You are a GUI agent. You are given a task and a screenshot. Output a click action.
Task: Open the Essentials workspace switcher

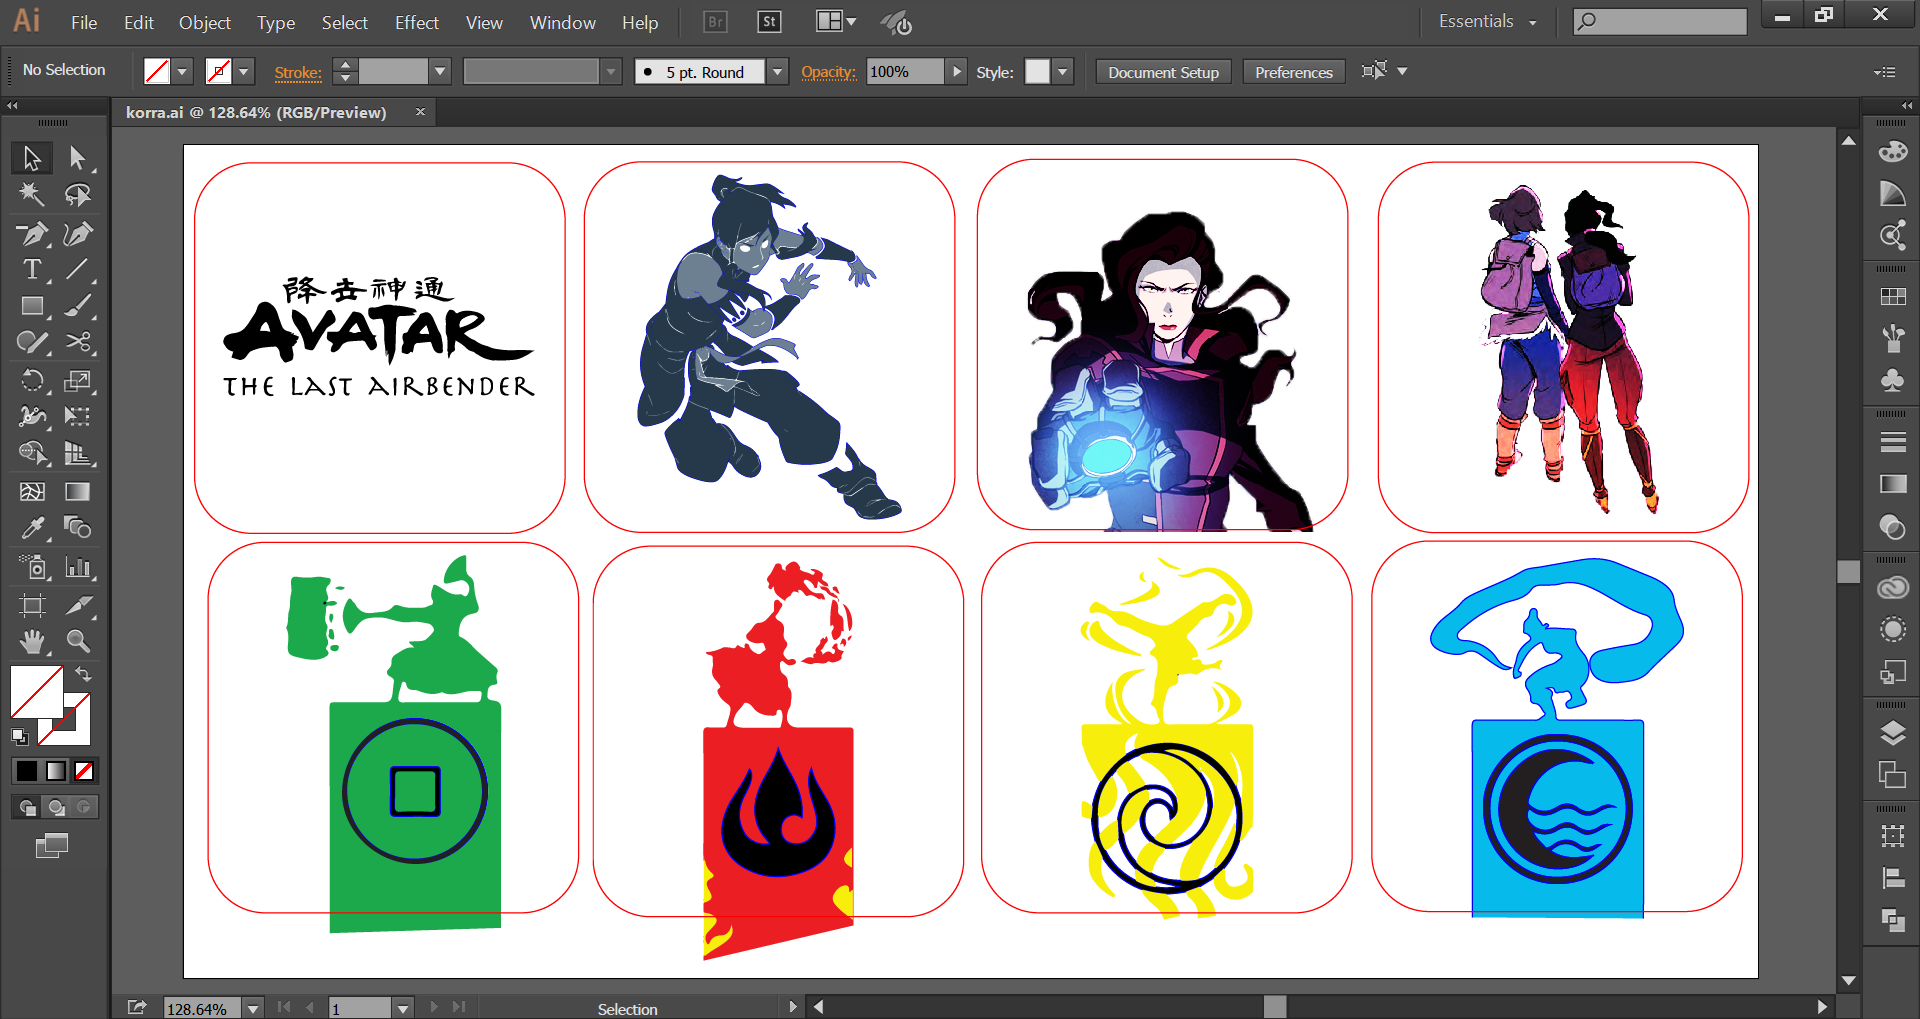click(1487, 21)
